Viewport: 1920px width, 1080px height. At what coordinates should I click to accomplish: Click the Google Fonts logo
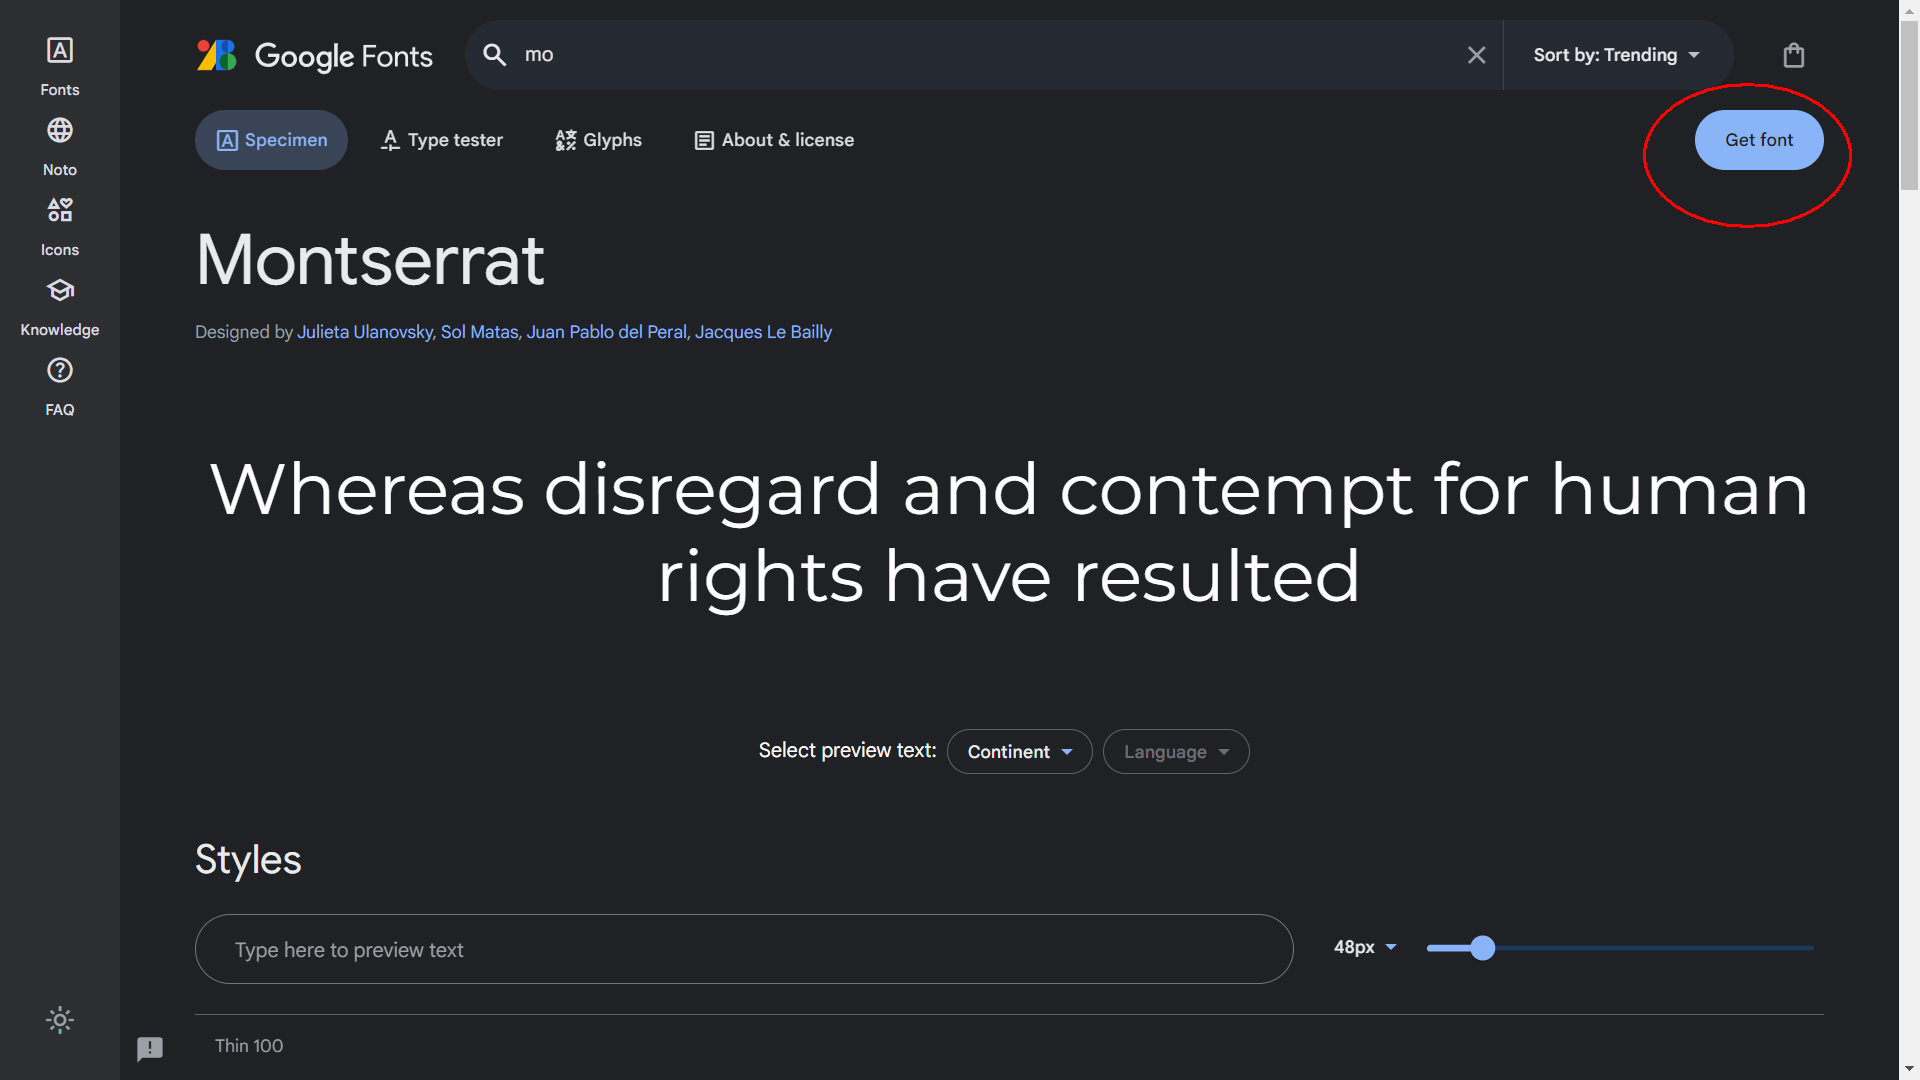(x=315, y=55)
